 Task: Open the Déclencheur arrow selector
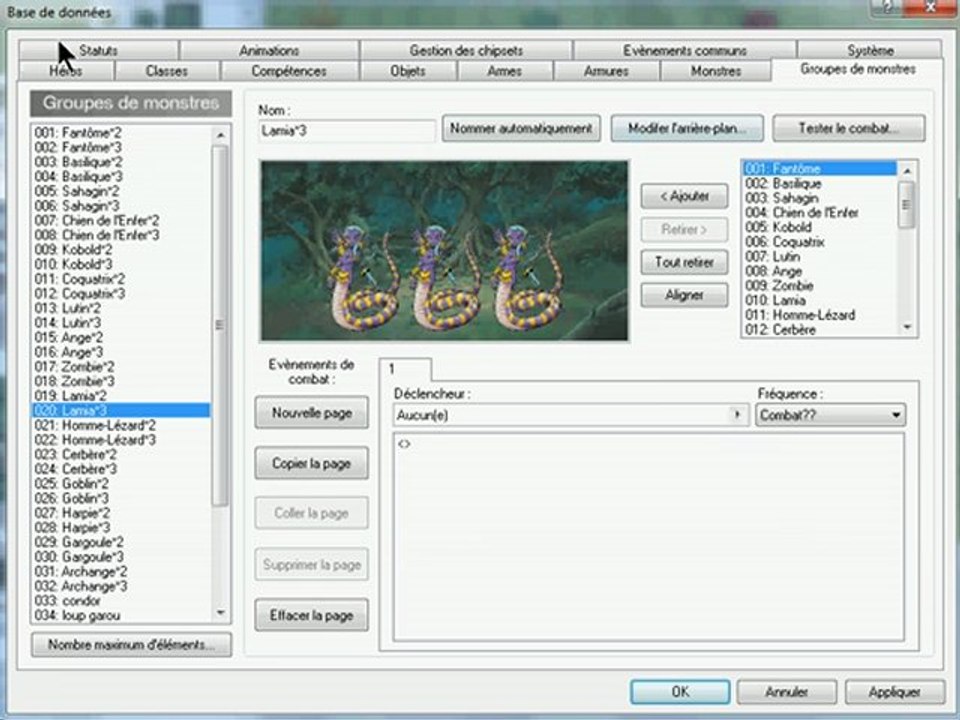(738, 415)
